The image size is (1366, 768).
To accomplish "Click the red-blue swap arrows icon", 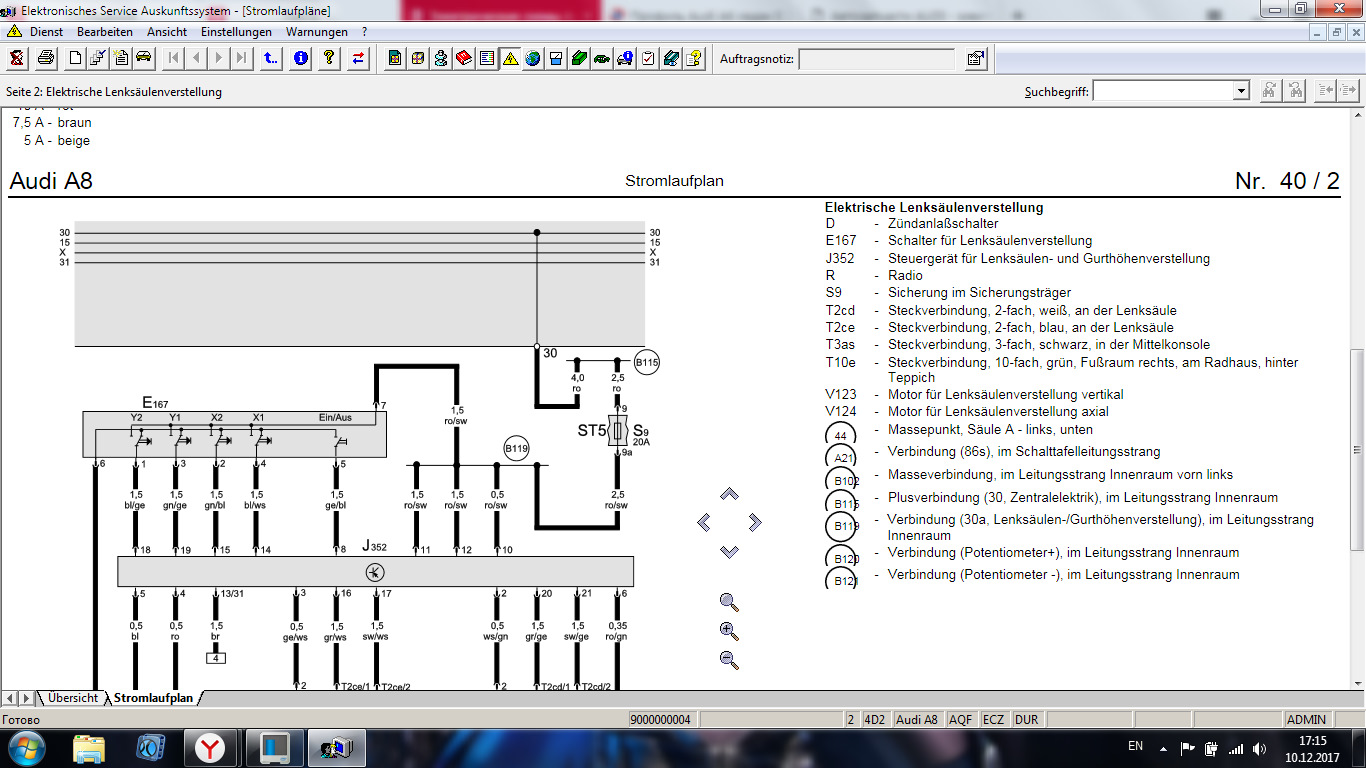I will click(358, 58).
